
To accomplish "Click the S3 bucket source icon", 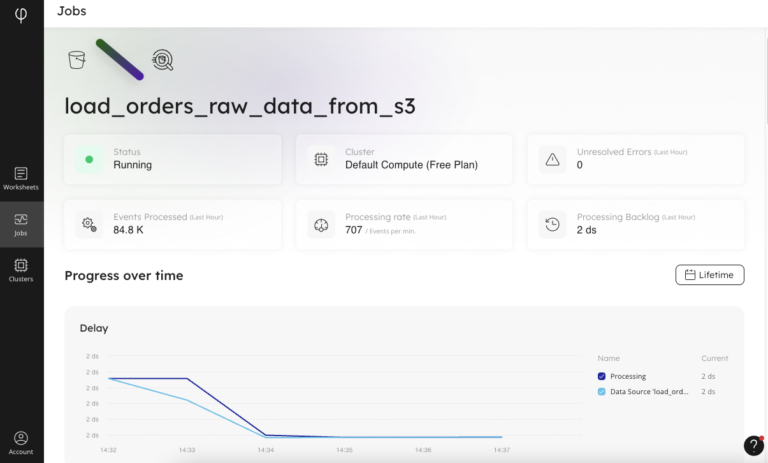I will click(x=76, y=60).
